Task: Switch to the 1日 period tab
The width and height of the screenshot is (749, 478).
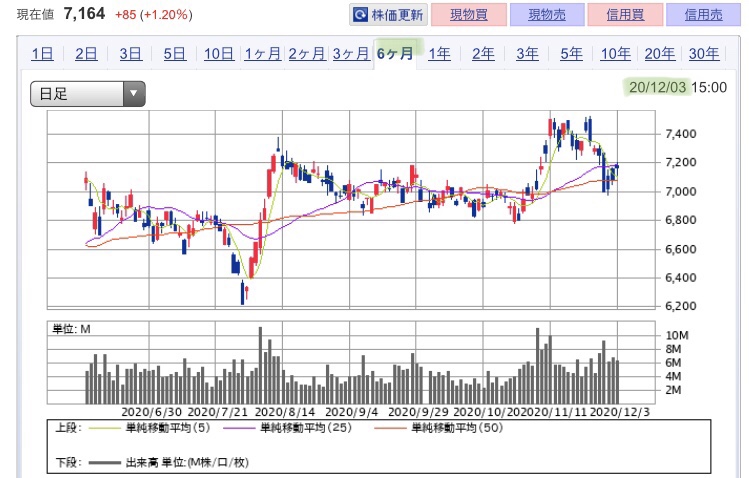Action: tap(42, 54)
